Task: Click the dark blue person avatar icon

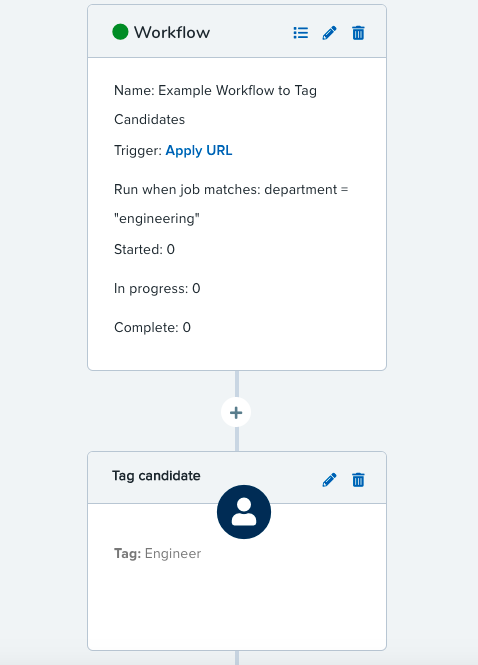Action: tap(244, 512)
